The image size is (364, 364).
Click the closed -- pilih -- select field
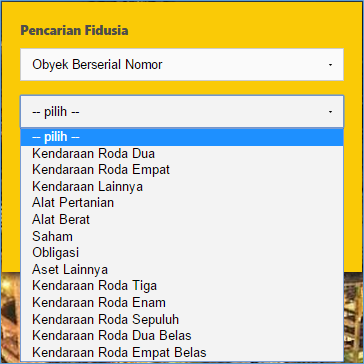coord(182,112)
